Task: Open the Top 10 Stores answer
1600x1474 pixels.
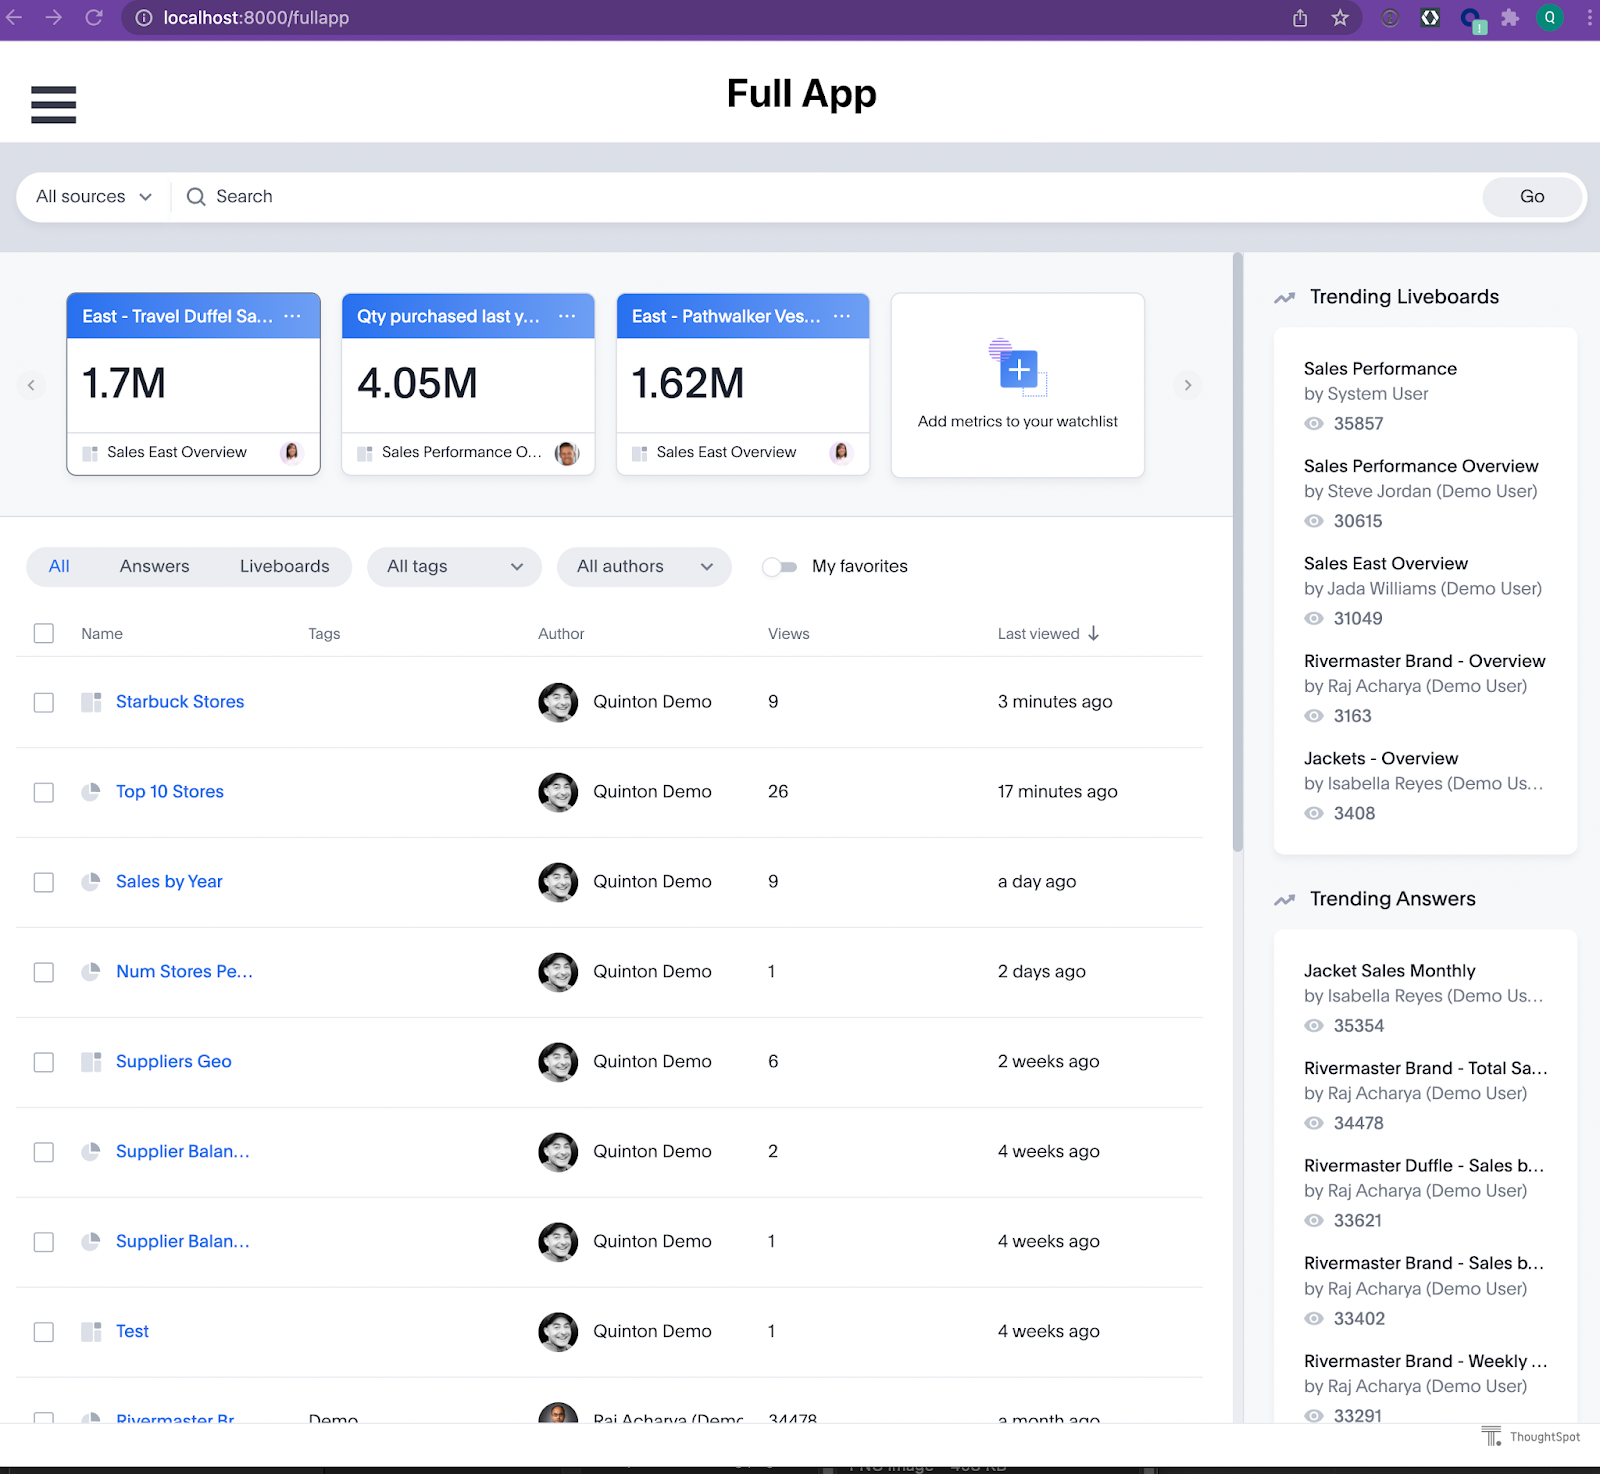Action: click(x=170, y=792)
